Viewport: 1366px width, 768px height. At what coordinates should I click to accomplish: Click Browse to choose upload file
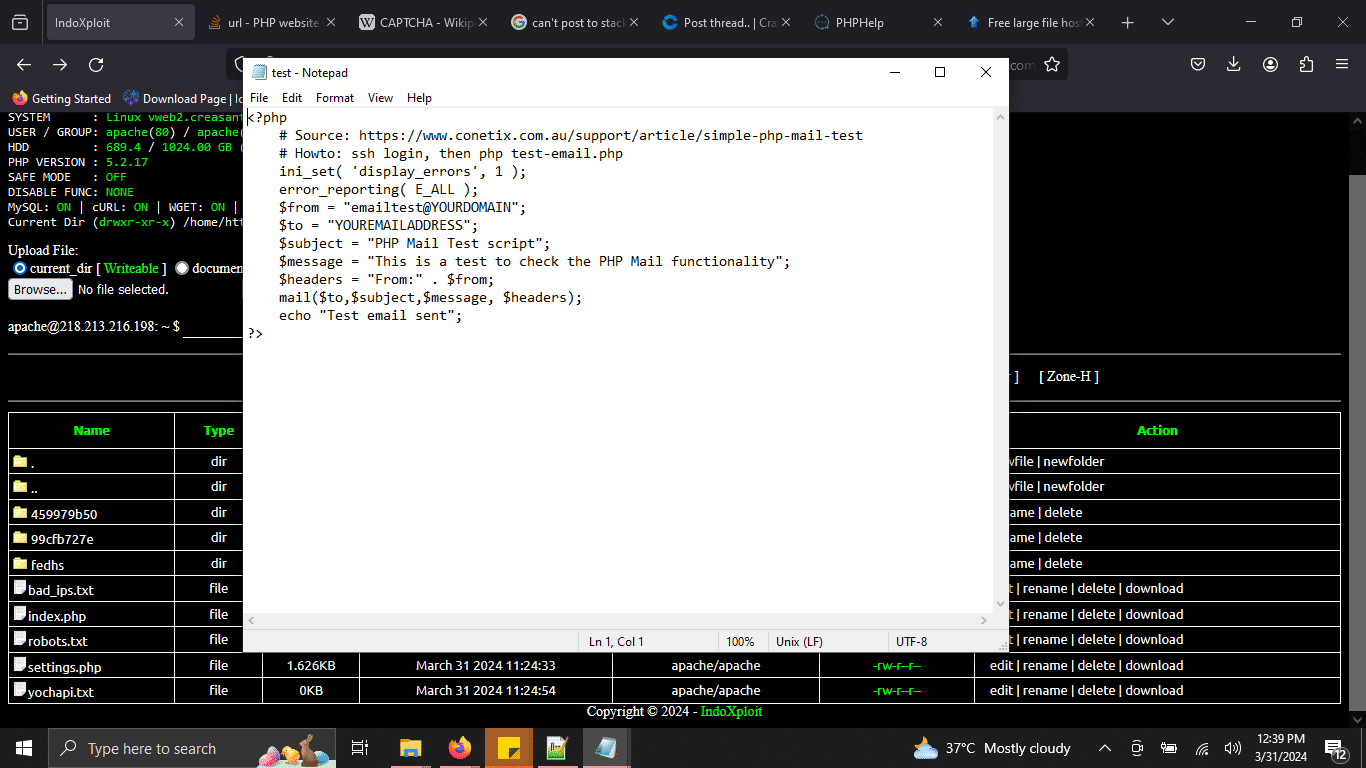click(x=39, y=289)
